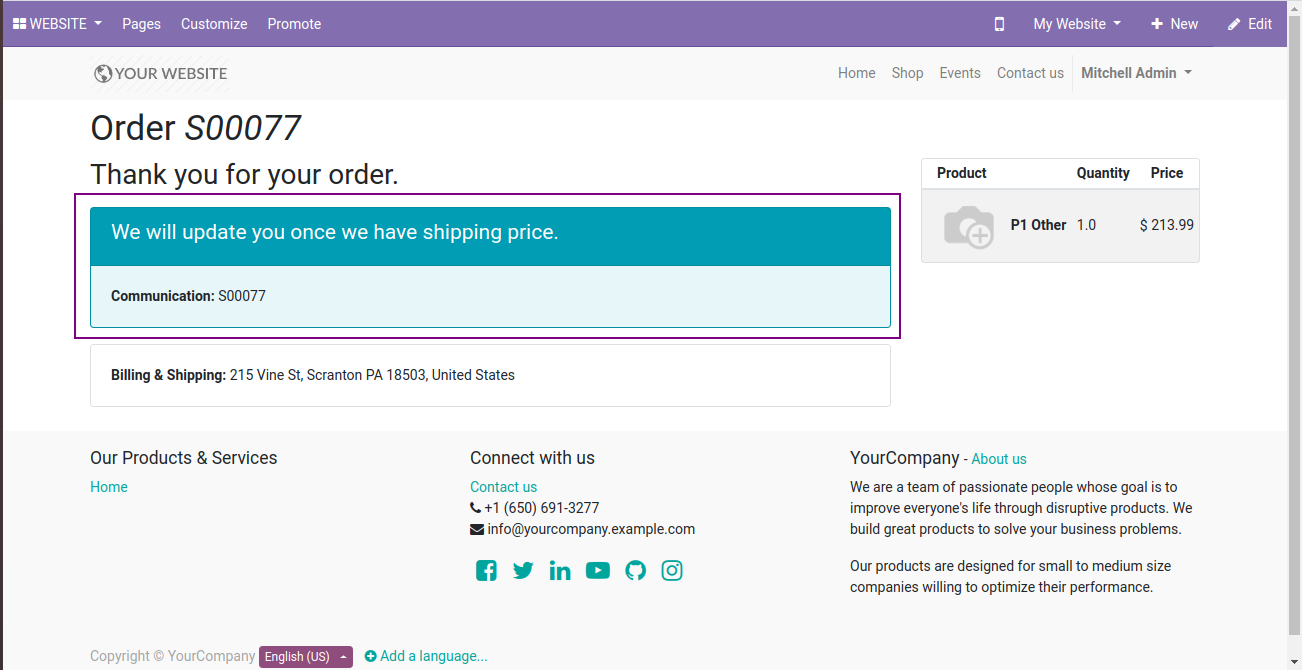Image resolution: width=1302 pixels, height=670 pixels.
Task: Open the Twitter social icon
Action: point(523,571)
